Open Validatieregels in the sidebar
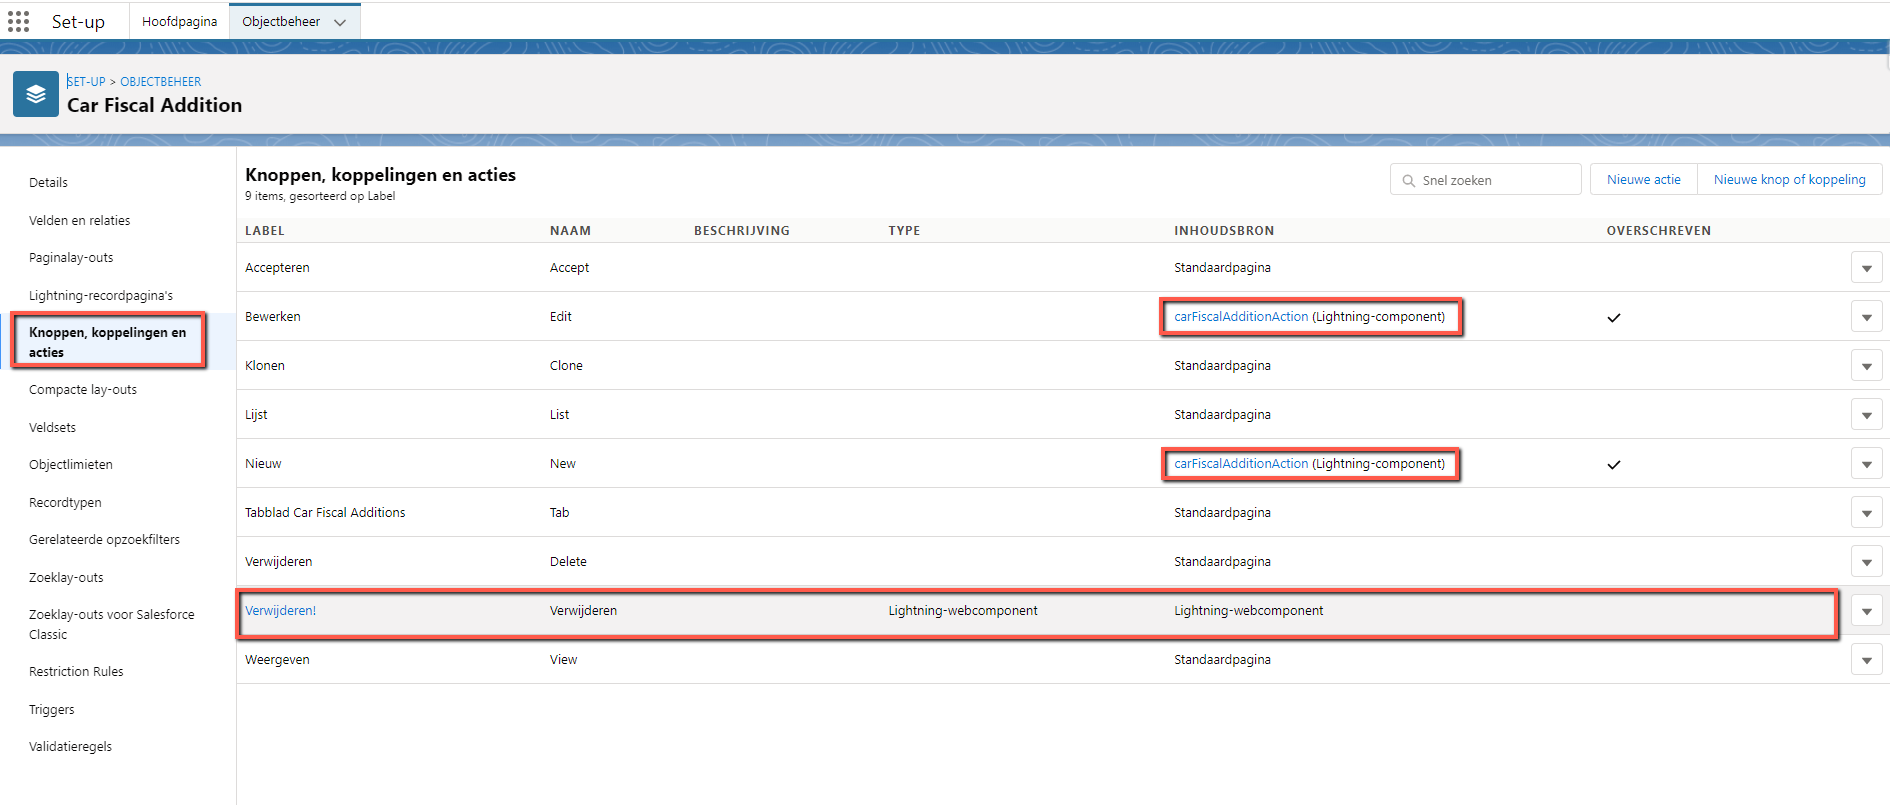This screenshot has height=805, width=1890. [x=70, y=746]
